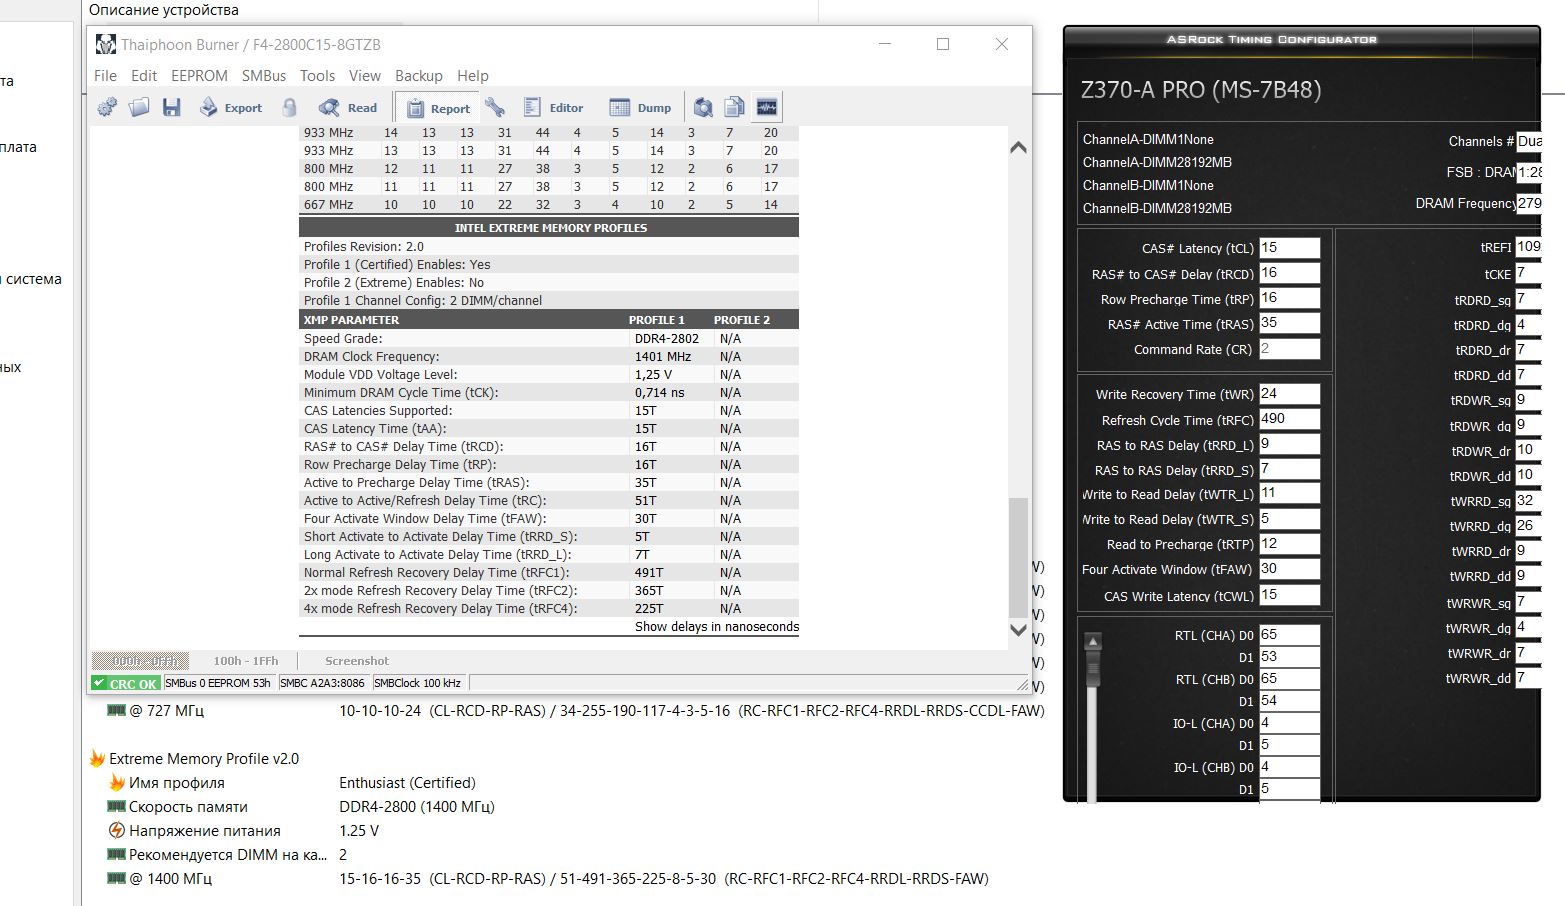Click the RAS# Active Time (tRAS) field
The image size is (1565, 906).
pyautogui.click(x=1289, y=323)
